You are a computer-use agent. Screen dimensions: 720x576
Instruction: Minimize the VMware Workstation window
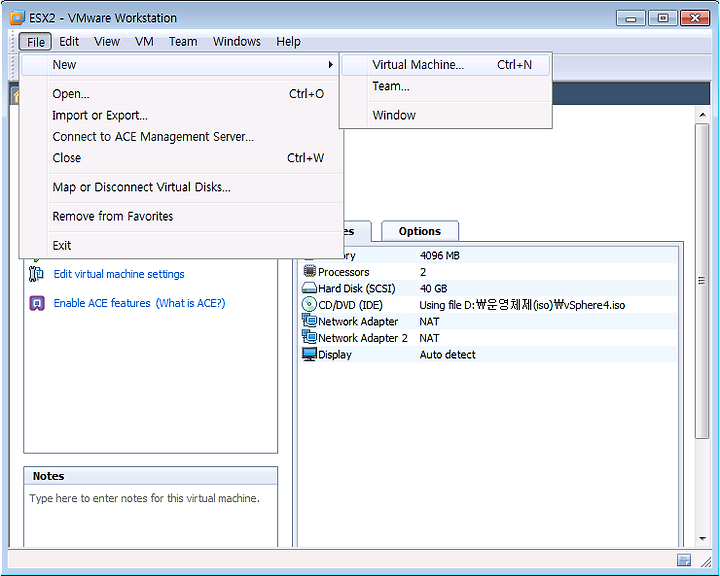[631, 18]
